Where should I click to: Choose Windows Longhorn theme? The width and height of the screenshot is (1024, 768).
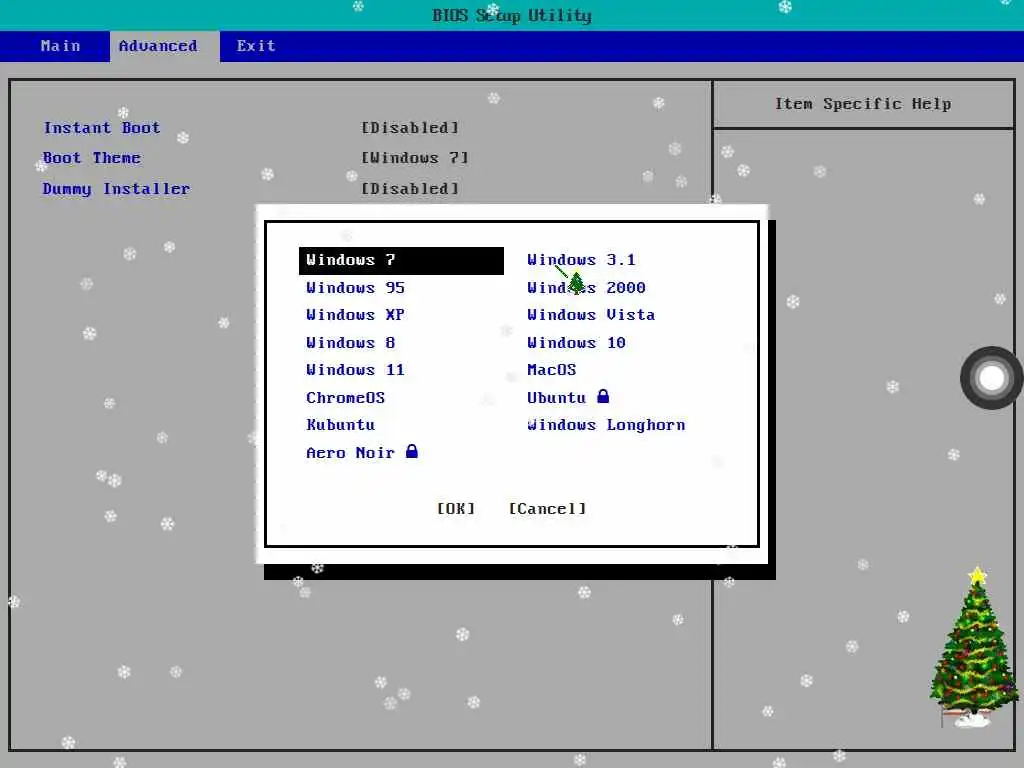[606, 425]
